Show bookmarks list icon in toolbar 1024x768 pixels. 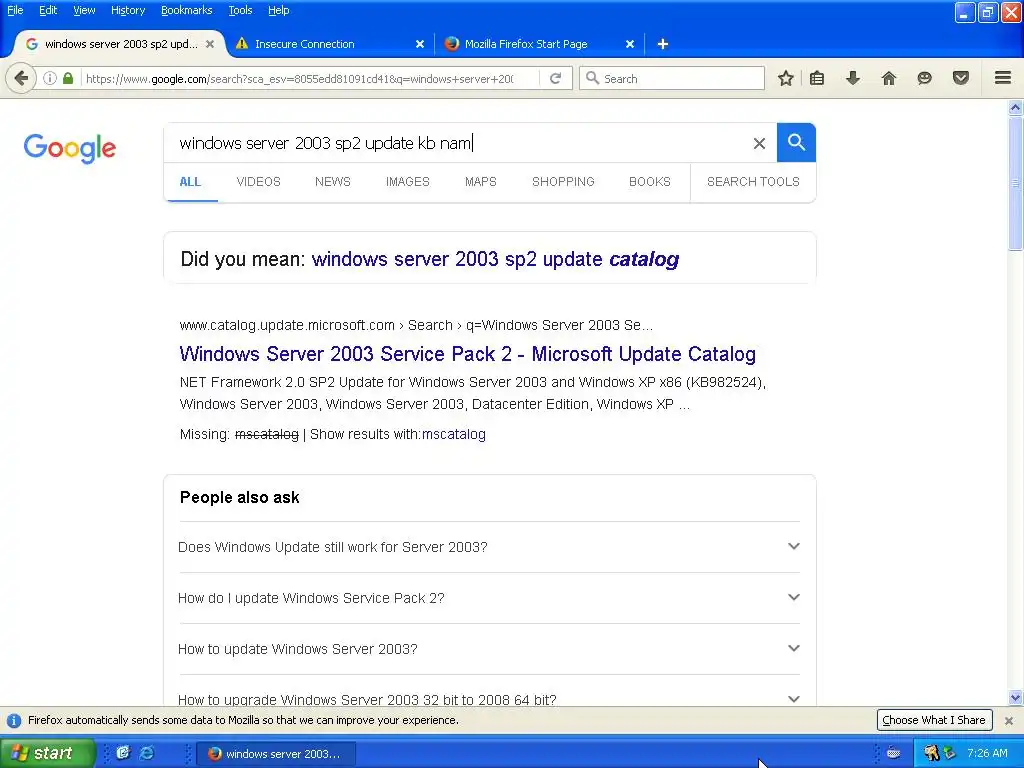pos(816,78)
